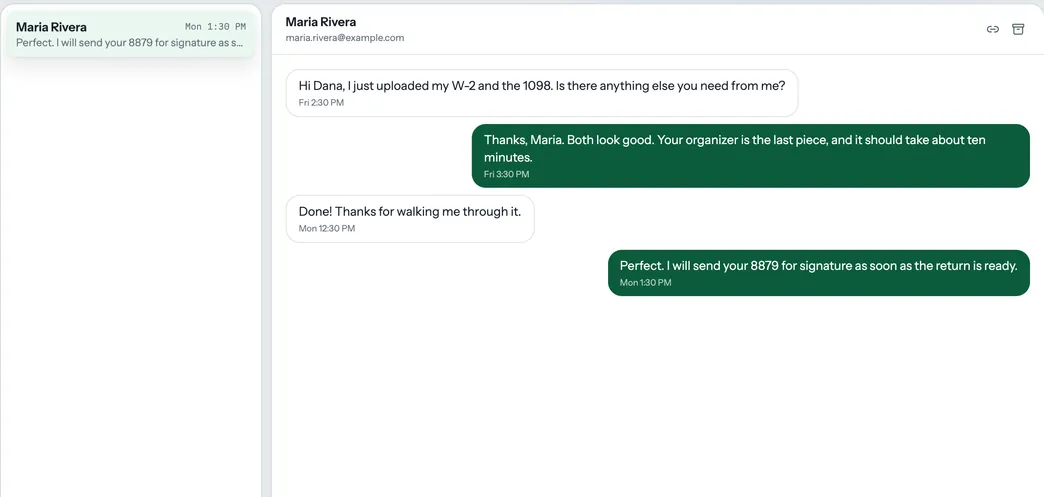Image resolution: width=1044 pixels, height=497 pixels.
Task: Click the 'Mon 12:30 PM' timestamp
Action: click(x=326, y=229)
